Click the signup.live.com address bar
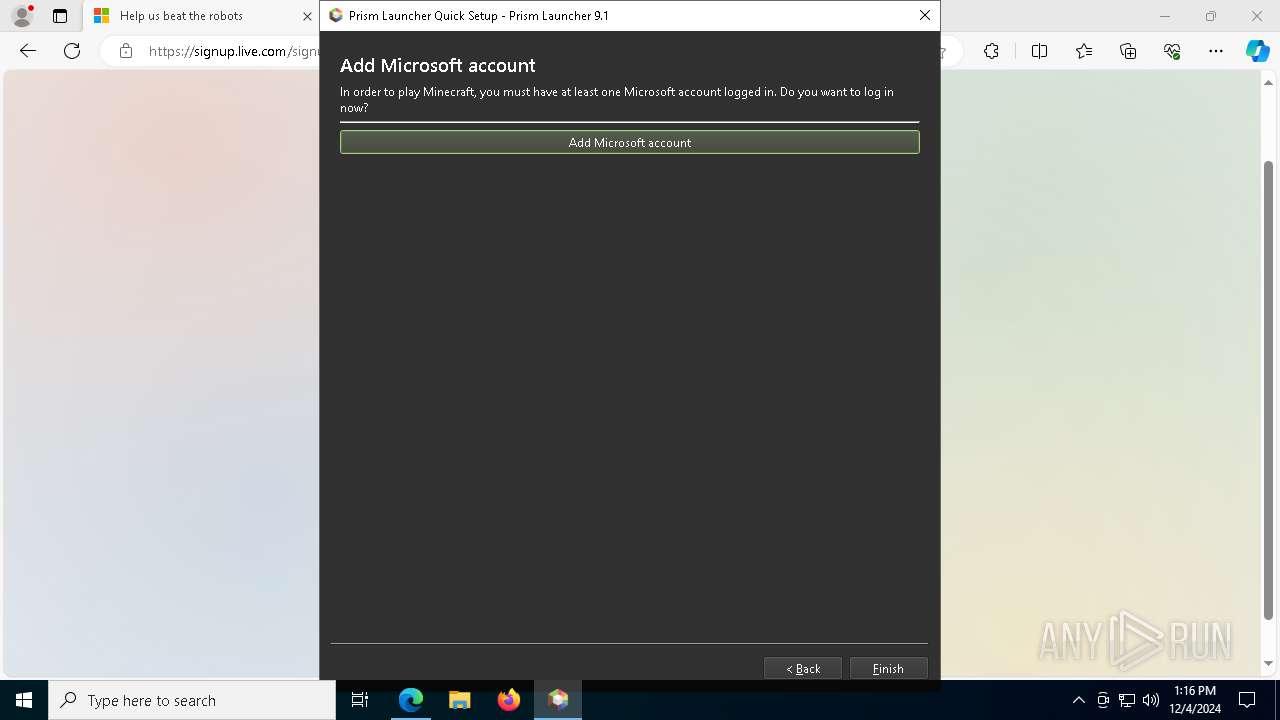1280x720 pixels. click(x=233, y=51)
